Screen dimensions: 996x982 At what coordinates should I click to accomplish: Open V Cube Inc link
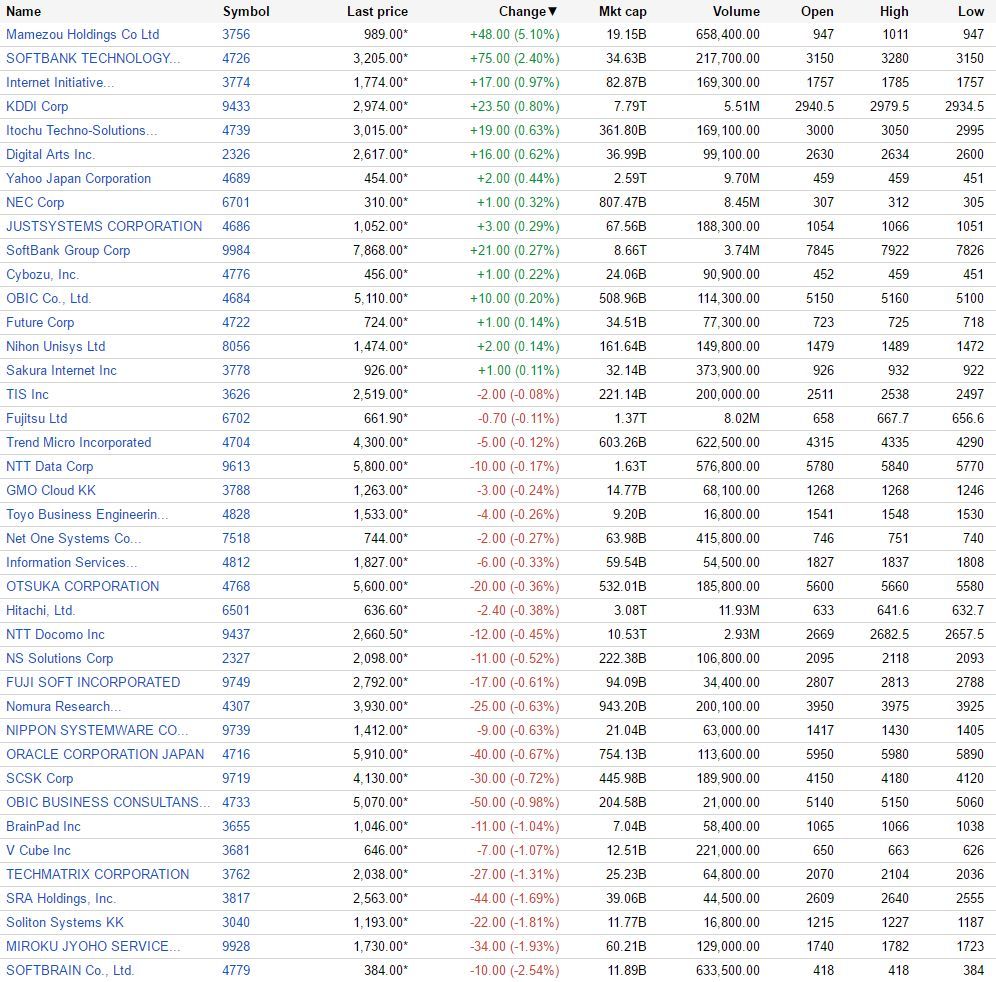point(38,851)
